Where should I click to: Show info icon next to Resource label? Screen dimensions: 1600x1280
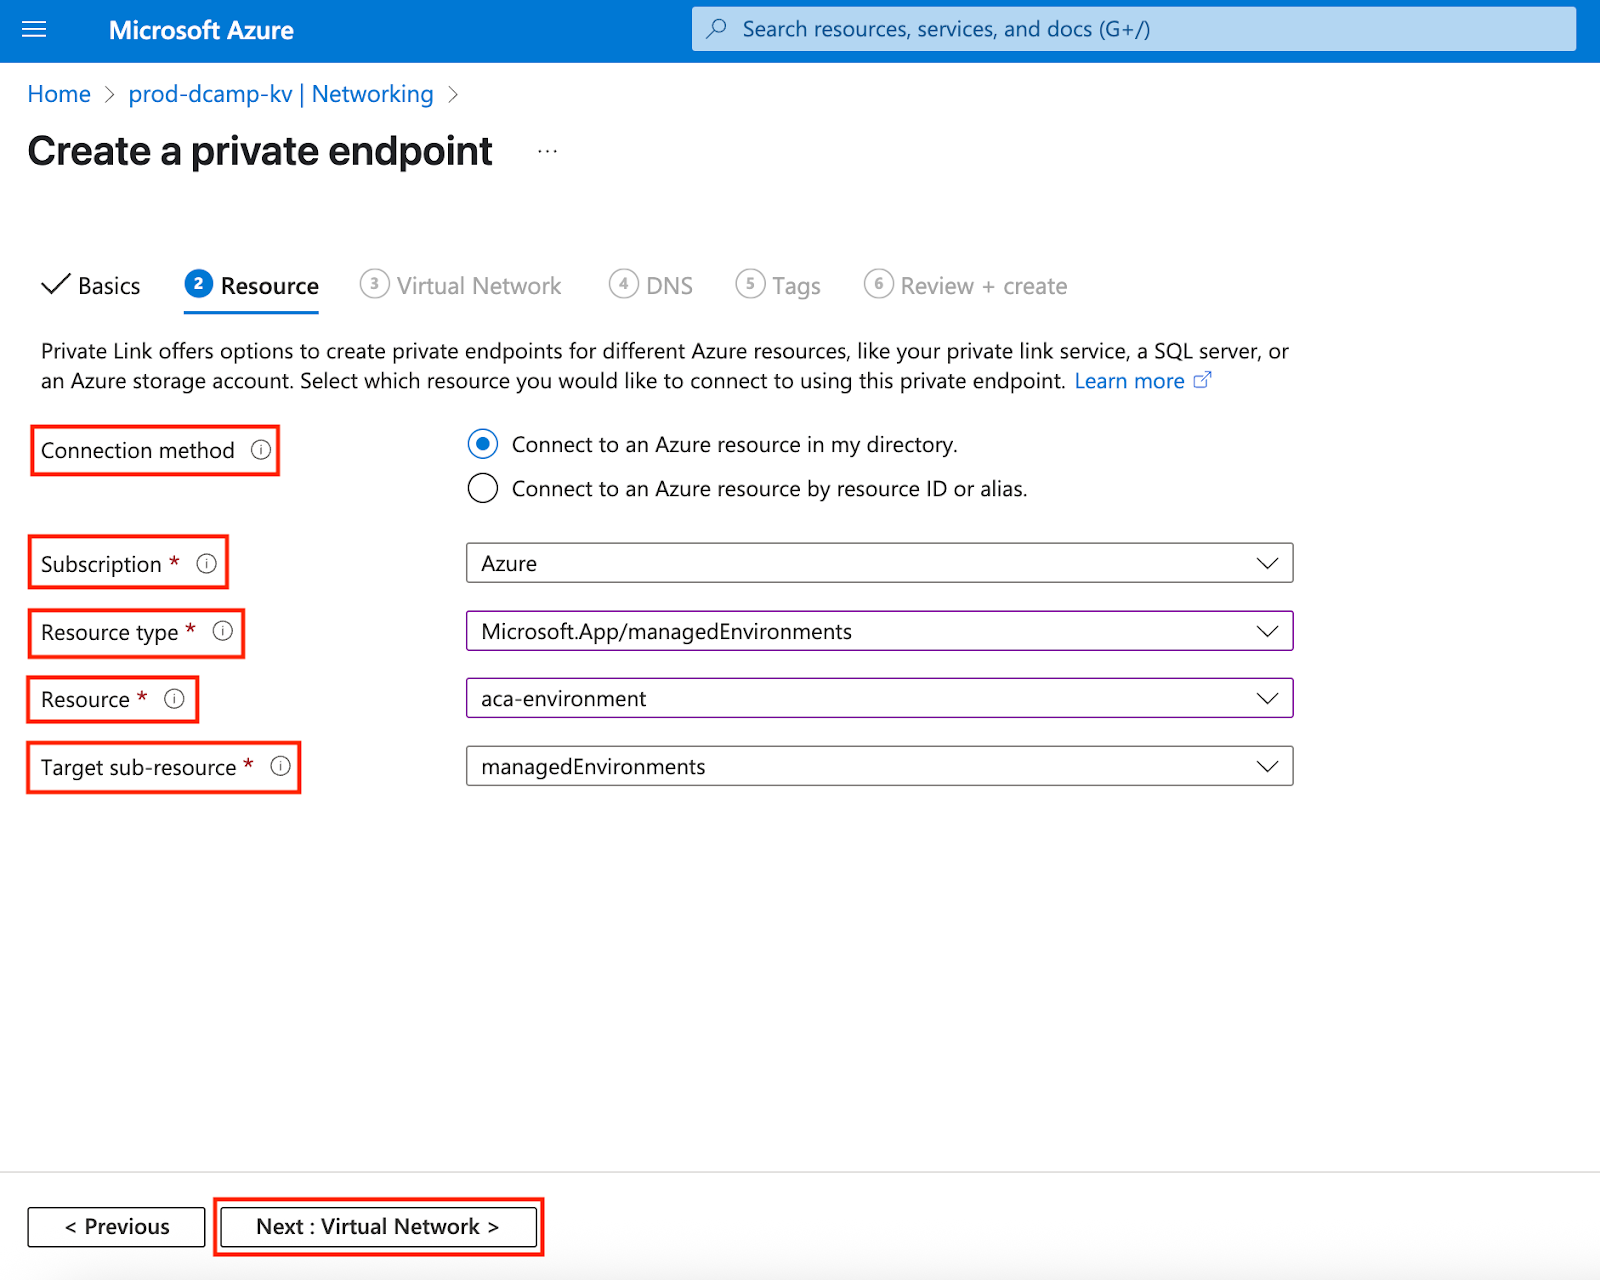click(x=174, y=699)
